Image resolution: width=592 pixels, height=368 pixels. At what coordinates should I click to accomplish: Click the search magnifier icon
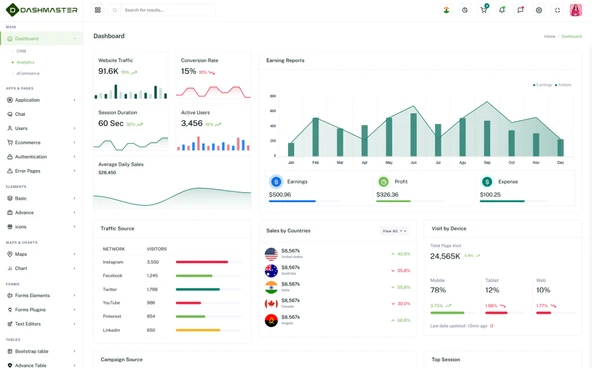pyautogui.click(x=114, y=10)
